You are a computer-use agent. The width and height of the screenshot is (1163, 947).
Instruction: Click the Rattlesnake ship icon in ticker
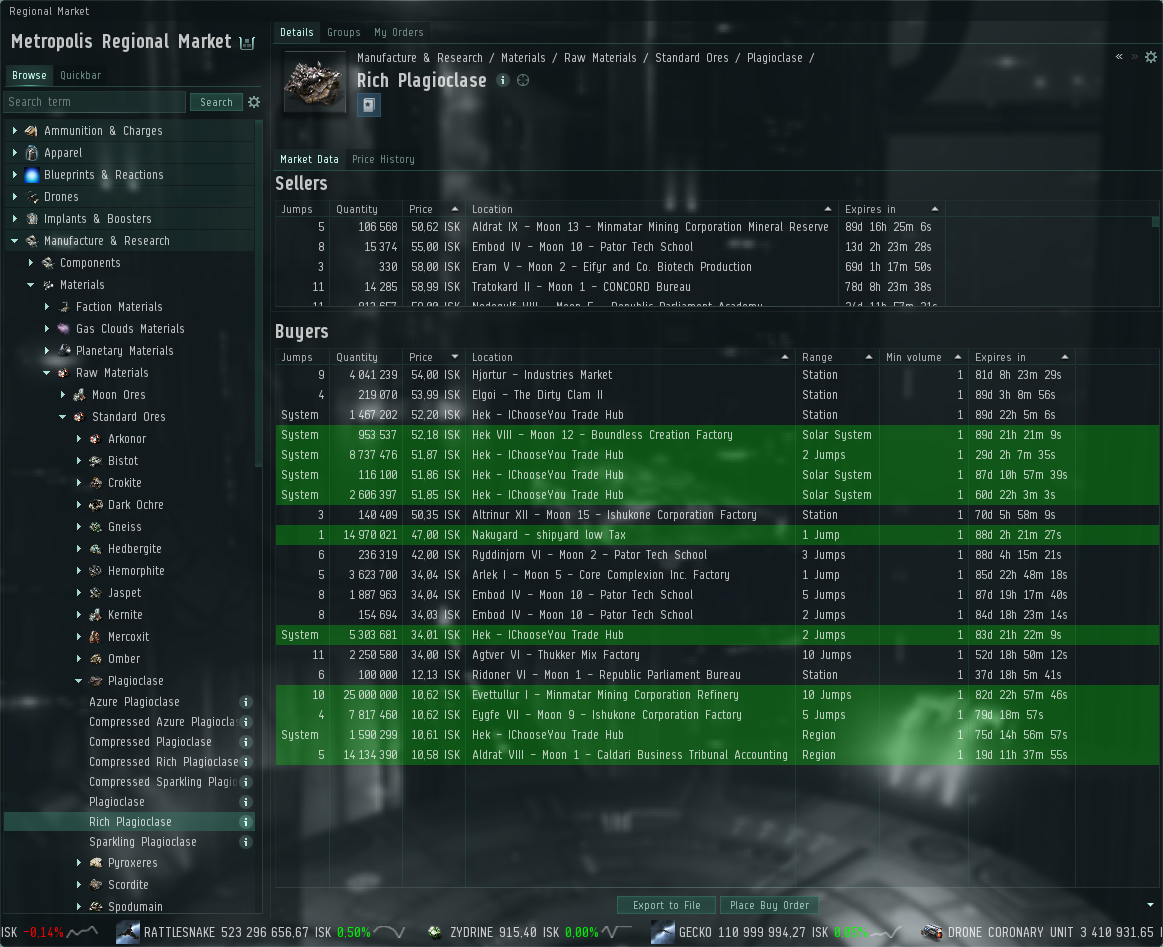point(128,932)
